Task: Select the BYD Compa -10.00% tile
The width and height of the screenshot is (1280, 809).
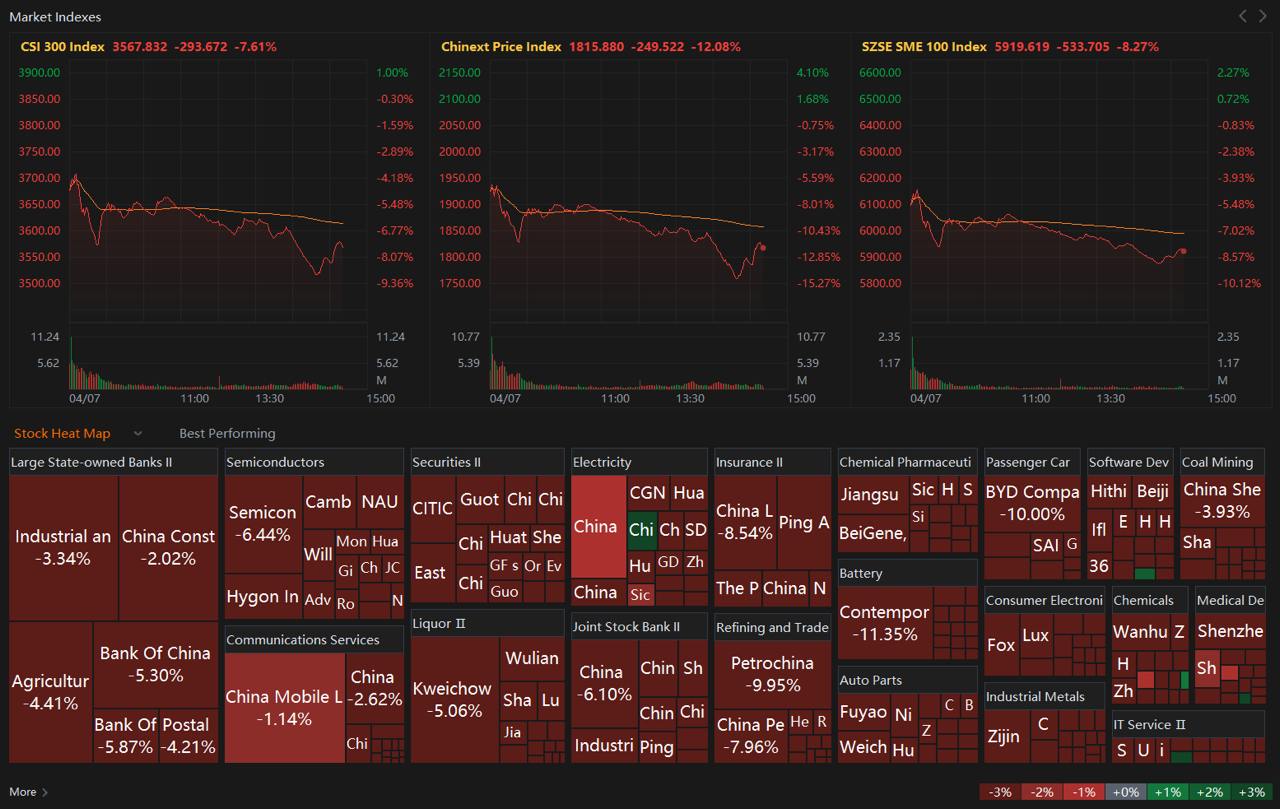Action: click(x=1032, y=503)
